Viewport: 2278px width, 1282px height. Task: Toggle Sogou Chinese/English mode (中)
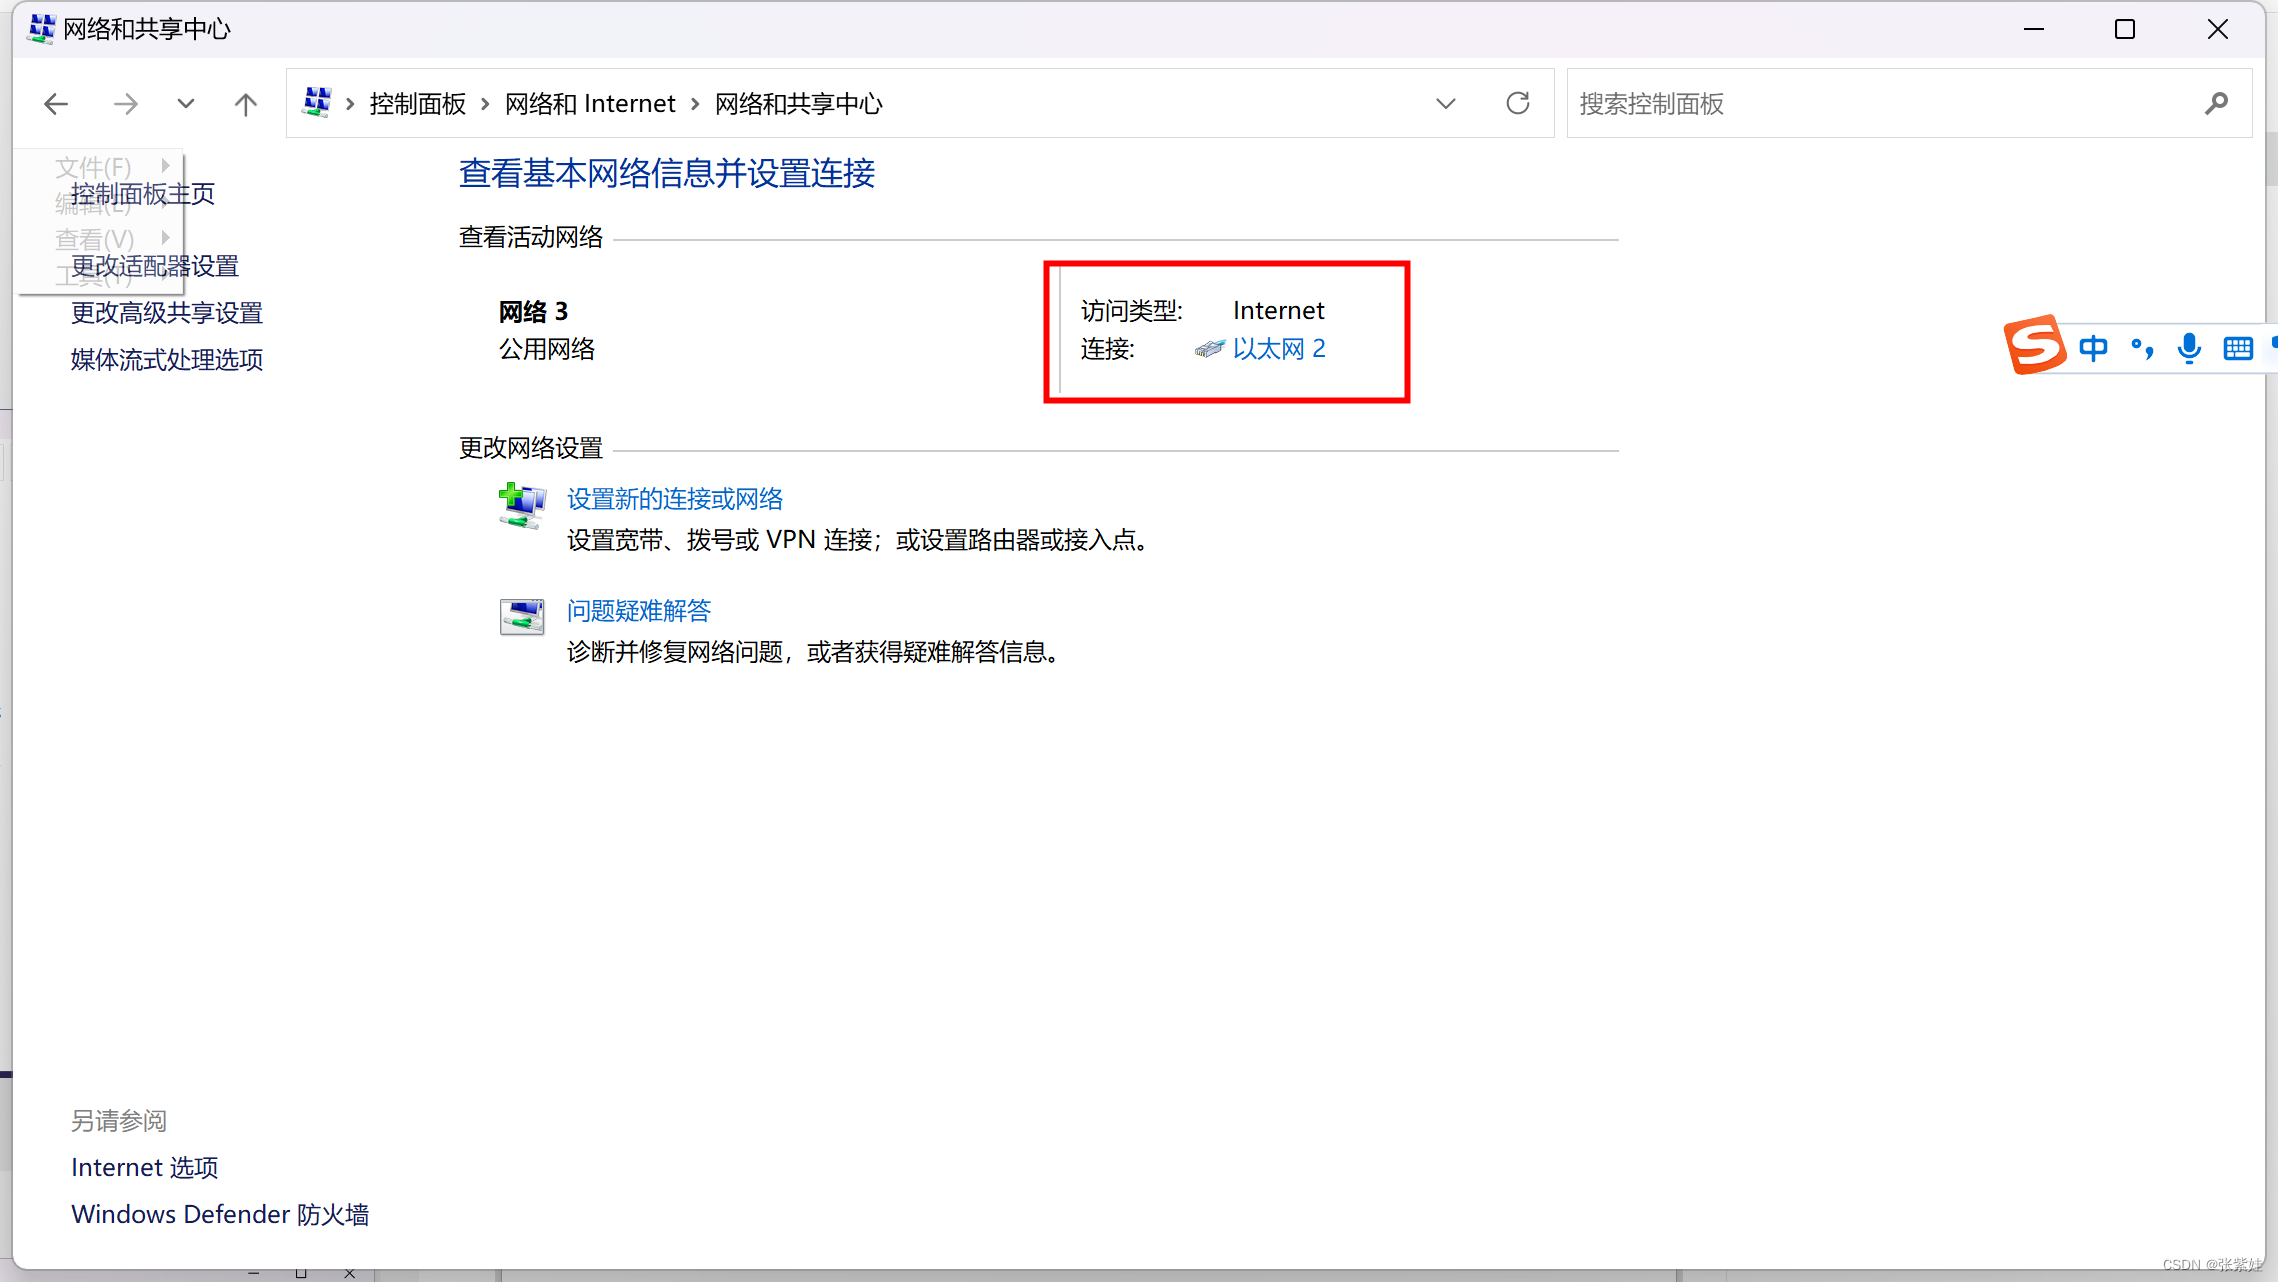tap(2093, 348)
